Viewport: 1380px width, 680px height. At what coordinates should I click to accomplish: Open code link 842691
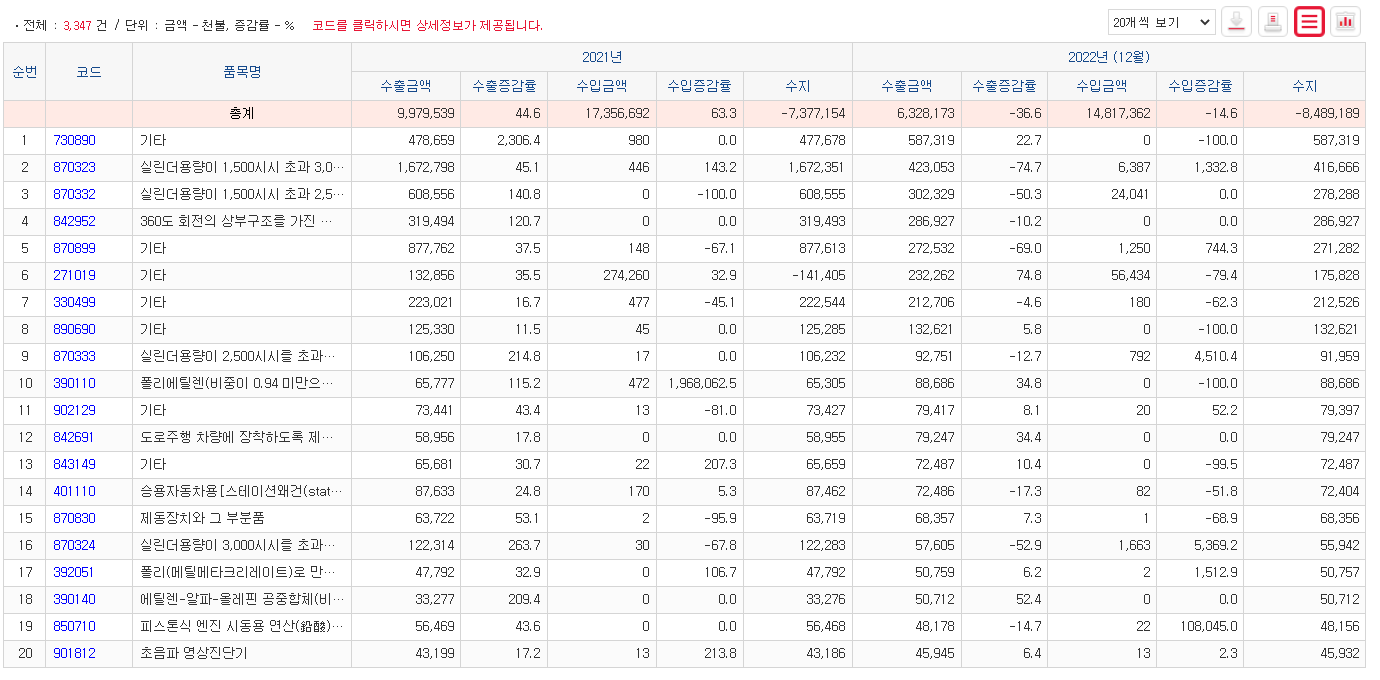click(75, 438)
